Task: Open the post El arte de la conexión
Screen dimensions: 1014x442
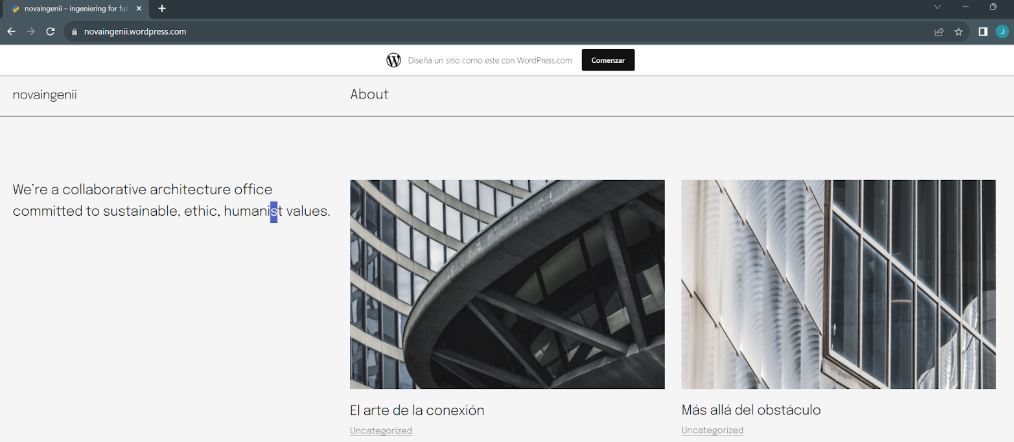Action: tap(417, 410)
